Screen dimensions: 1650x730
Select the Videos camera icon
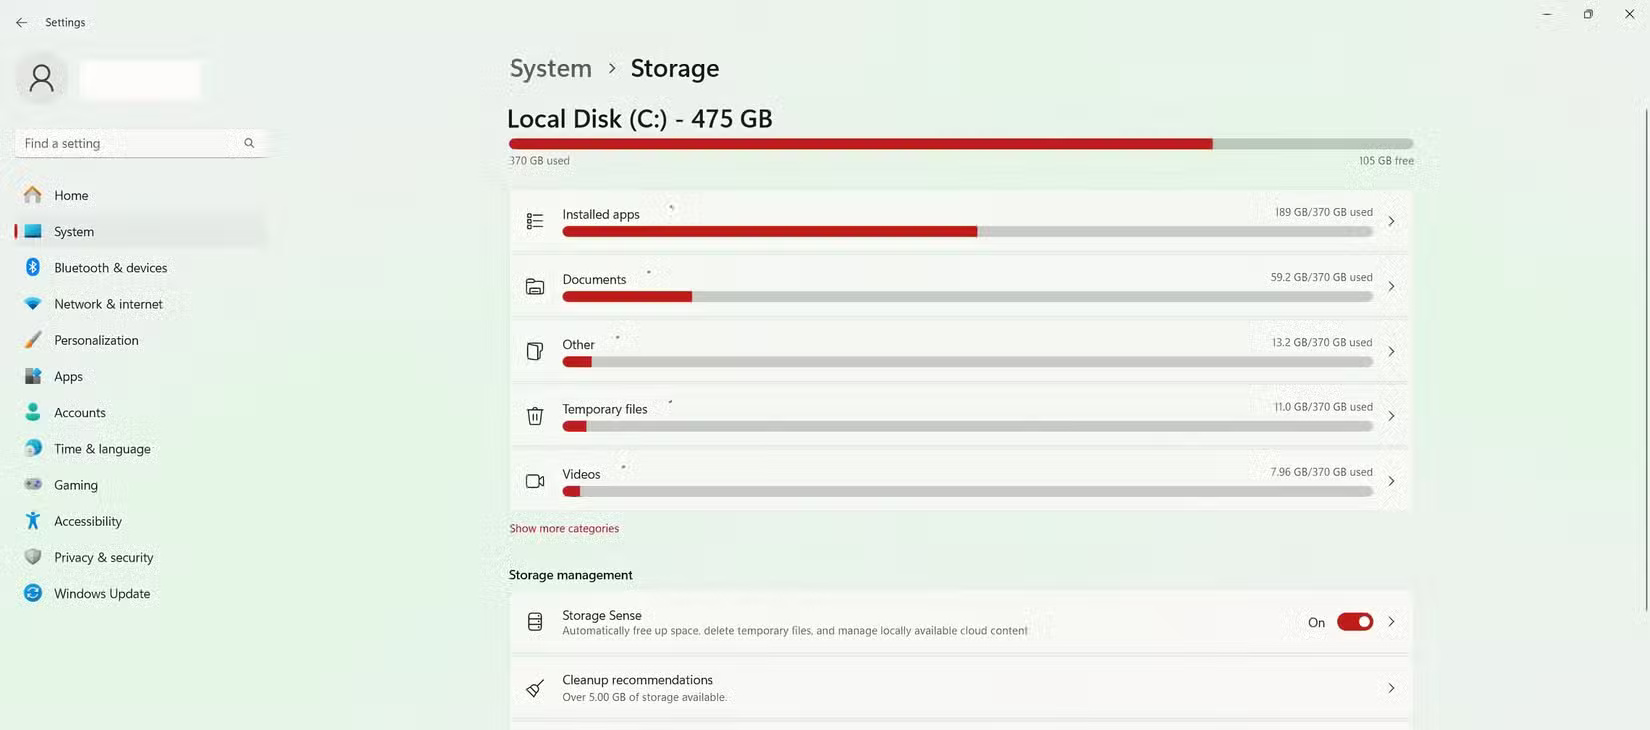pyautogui.click(x=535, y=481)
